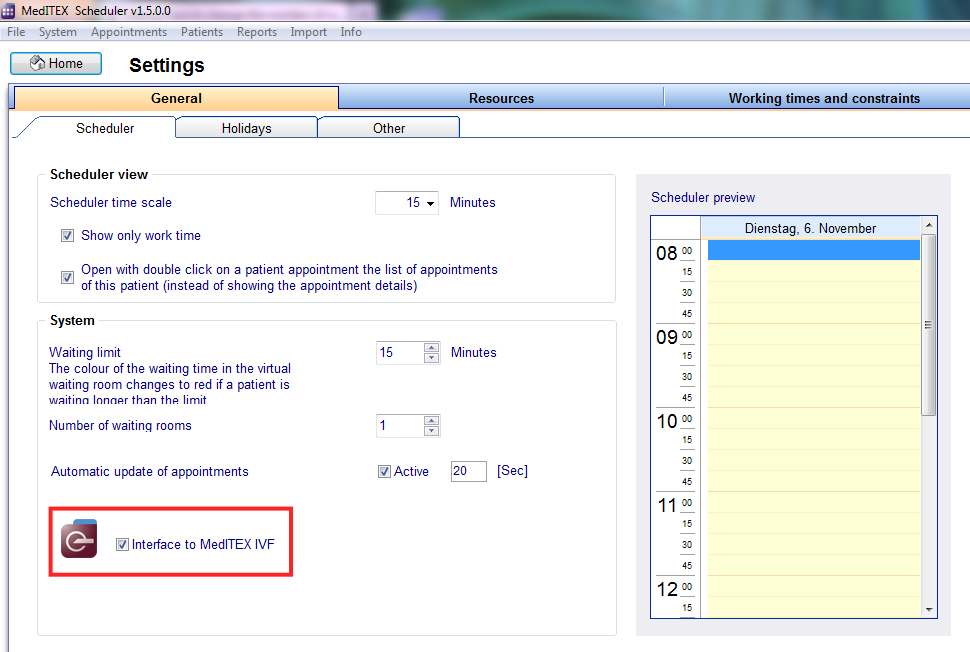Click the 12 hour label in preview

point(666,590)
